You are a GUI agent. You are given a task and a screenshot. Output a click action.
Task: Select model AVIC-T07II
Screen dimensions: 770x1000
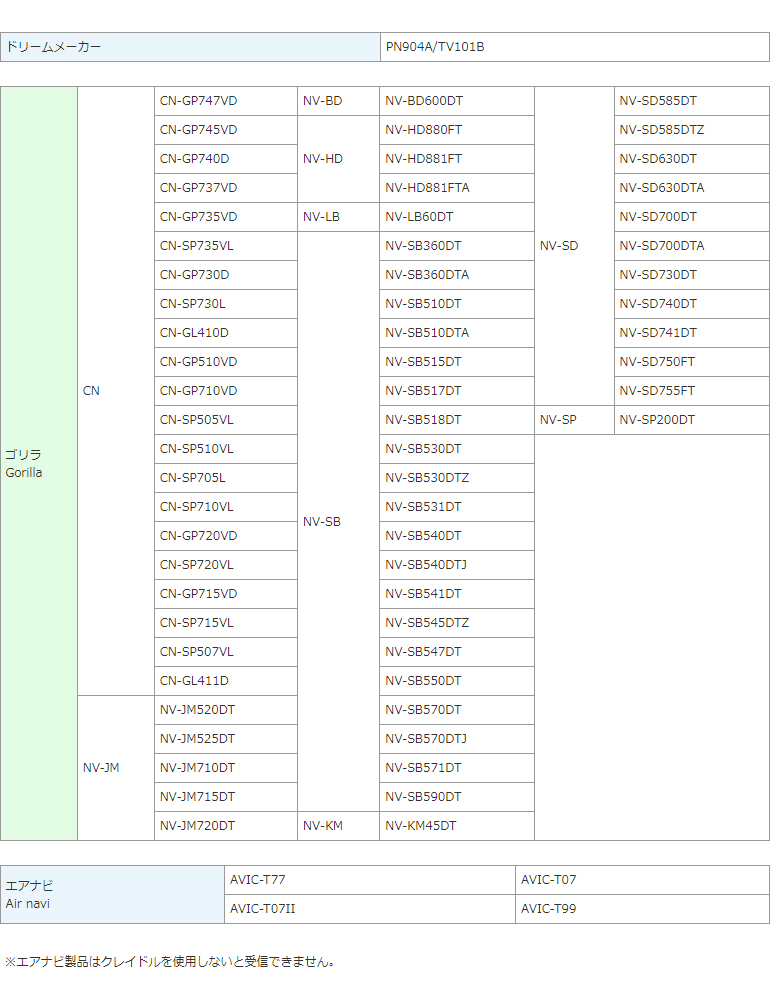click(x=370, y=909)
